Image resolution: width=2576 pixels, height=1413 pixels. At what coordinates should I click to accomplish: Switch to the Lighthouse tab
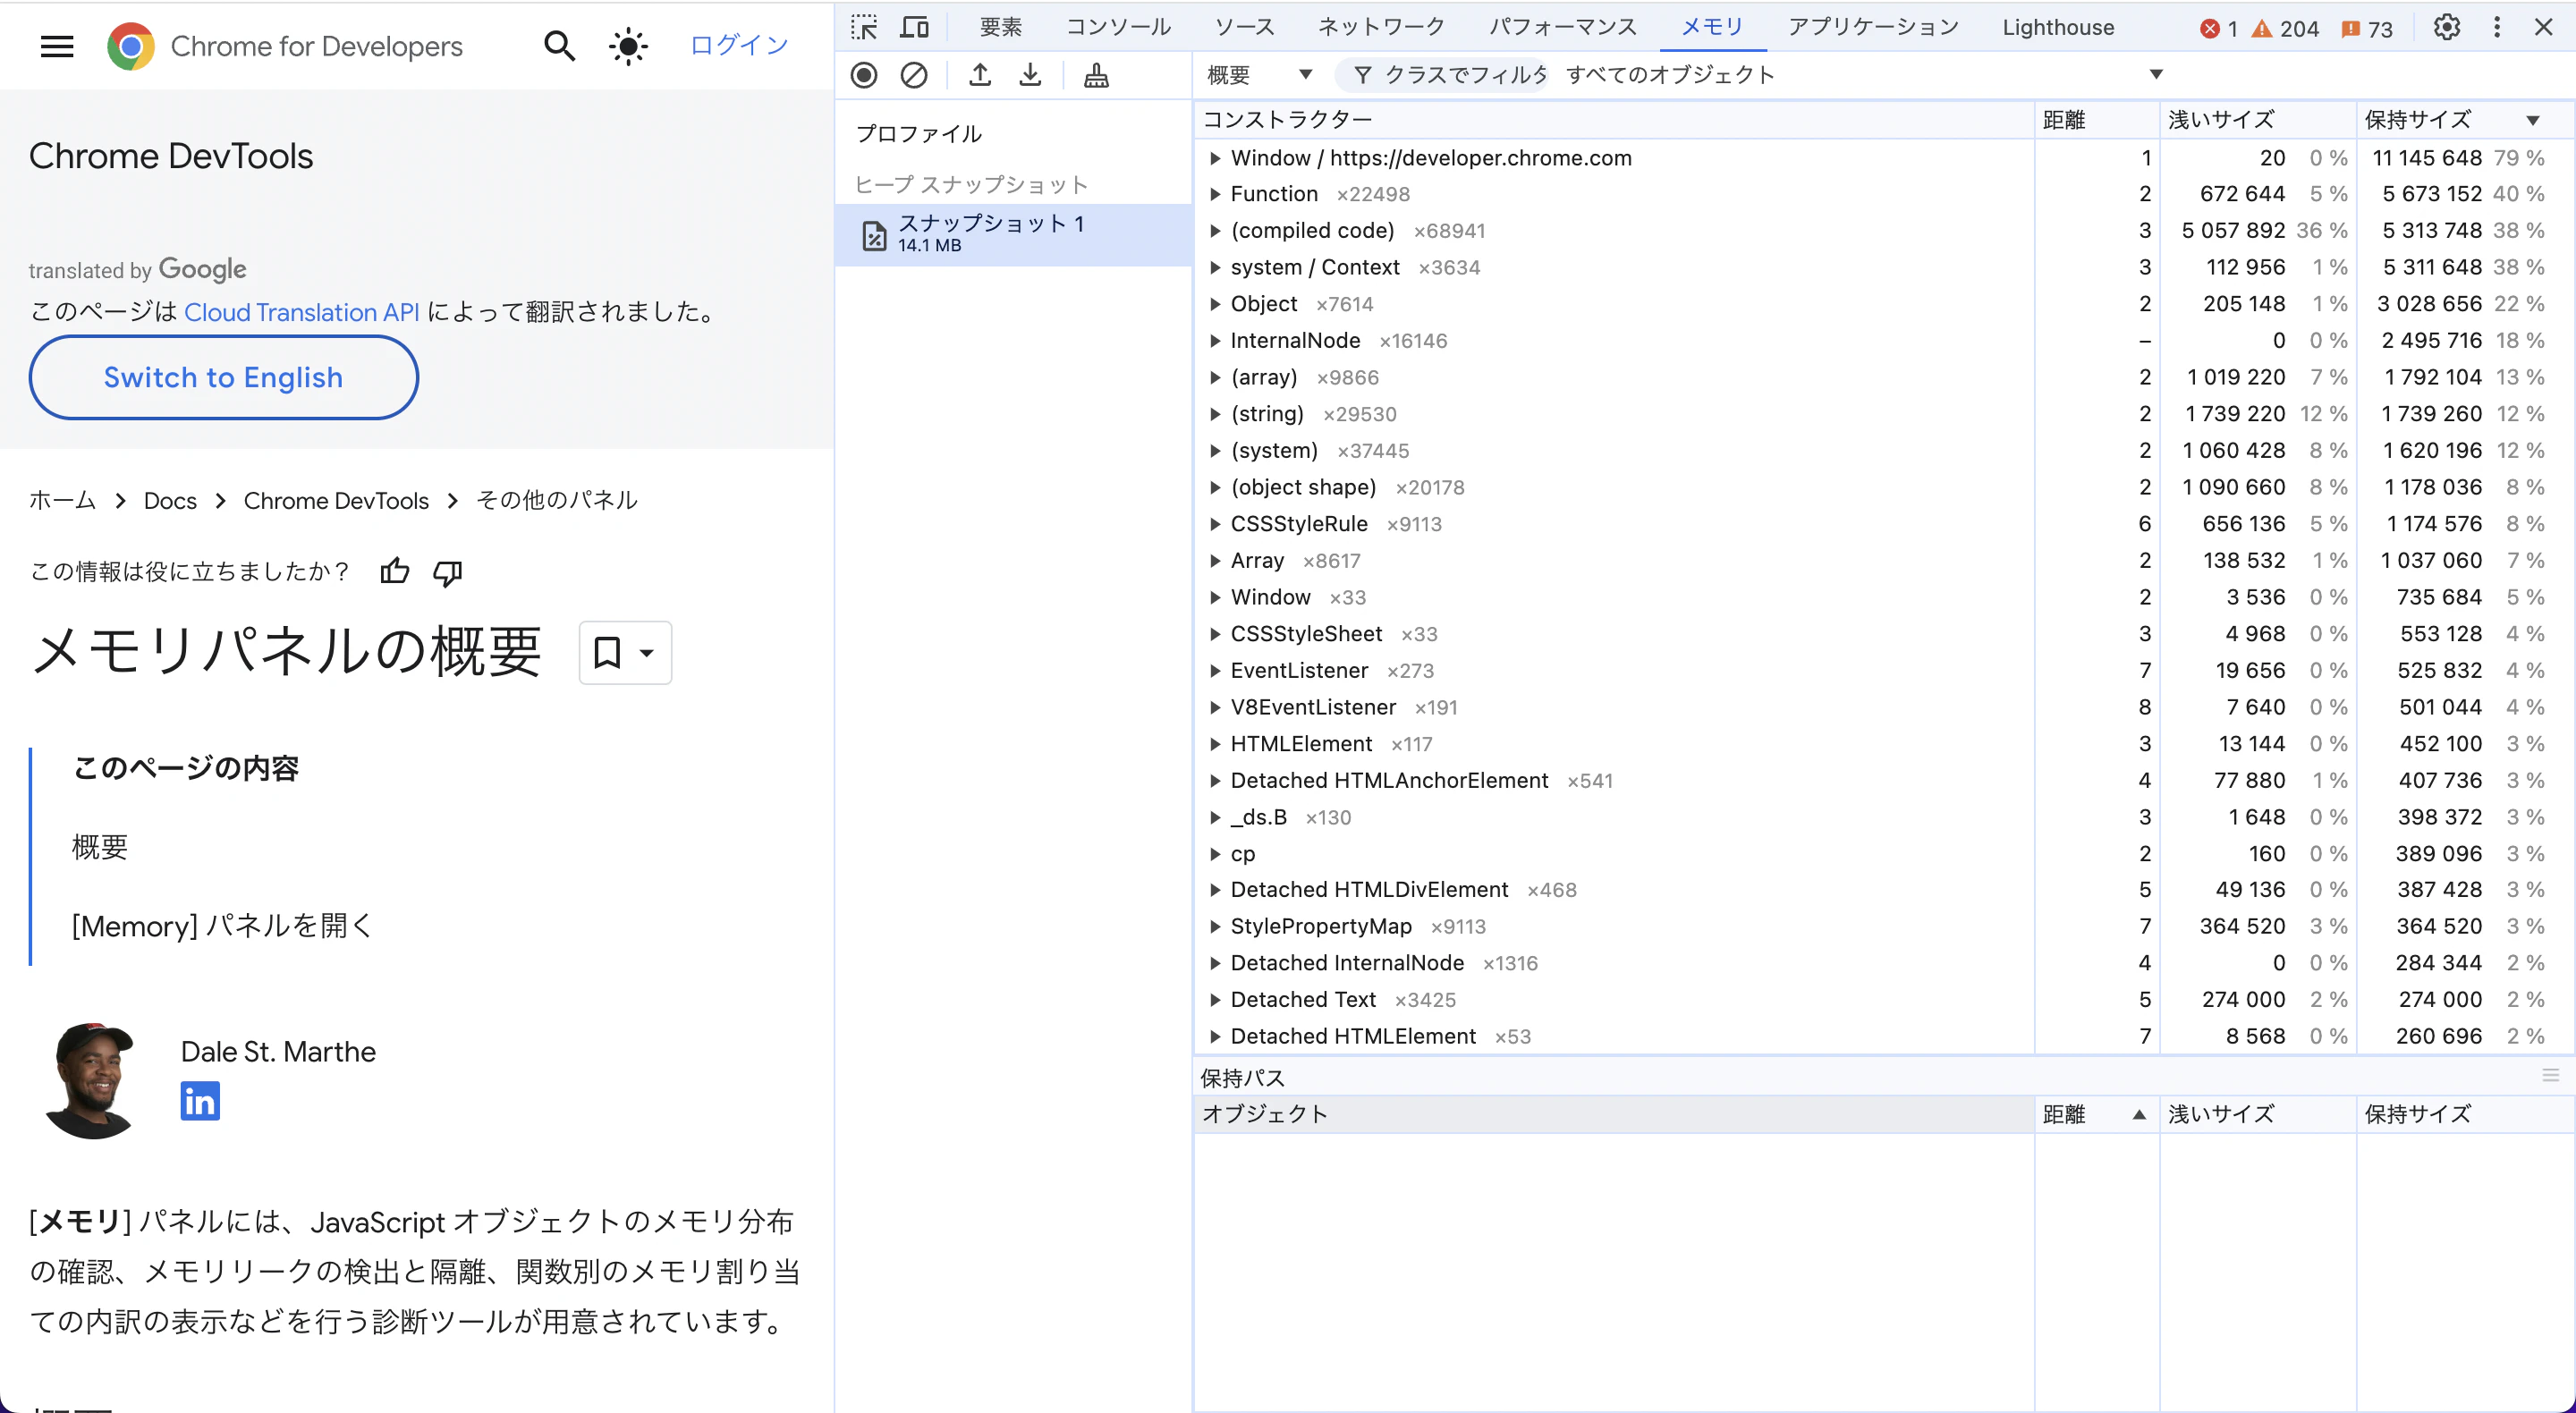[x=2058, y=27]
